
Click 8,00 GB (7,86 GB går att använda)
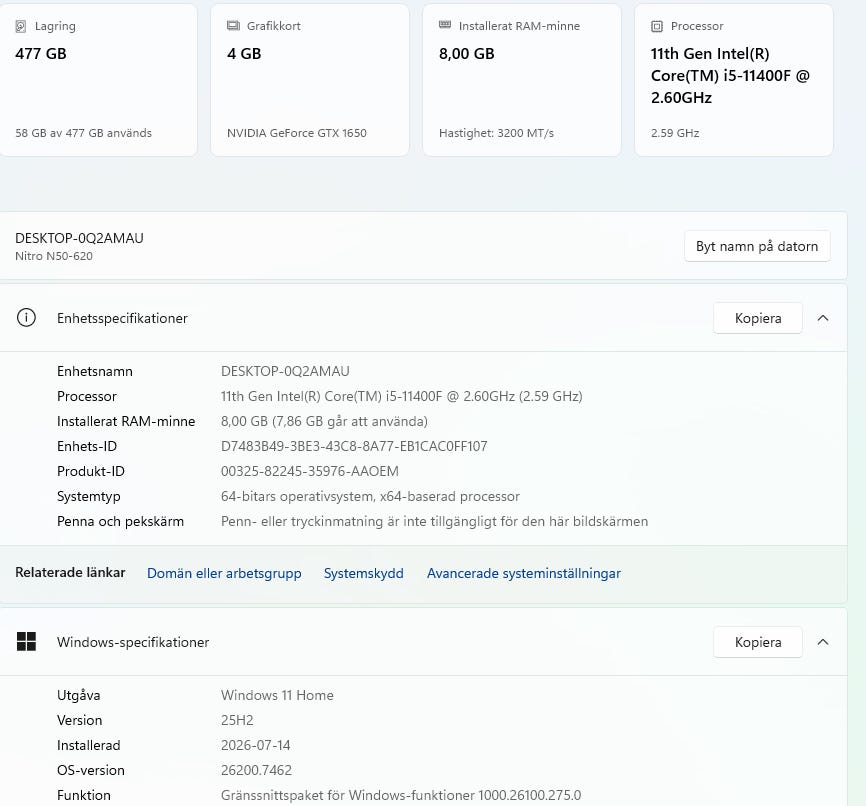pos(324,422)
